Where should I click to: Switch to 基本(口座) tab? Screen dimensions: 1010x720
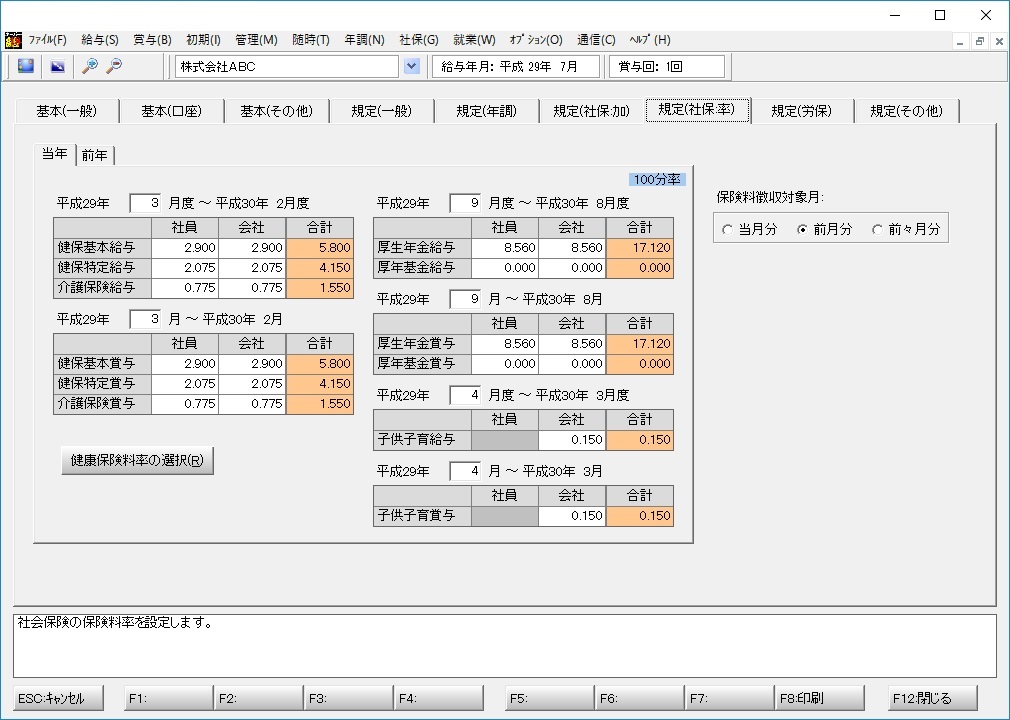171,111
